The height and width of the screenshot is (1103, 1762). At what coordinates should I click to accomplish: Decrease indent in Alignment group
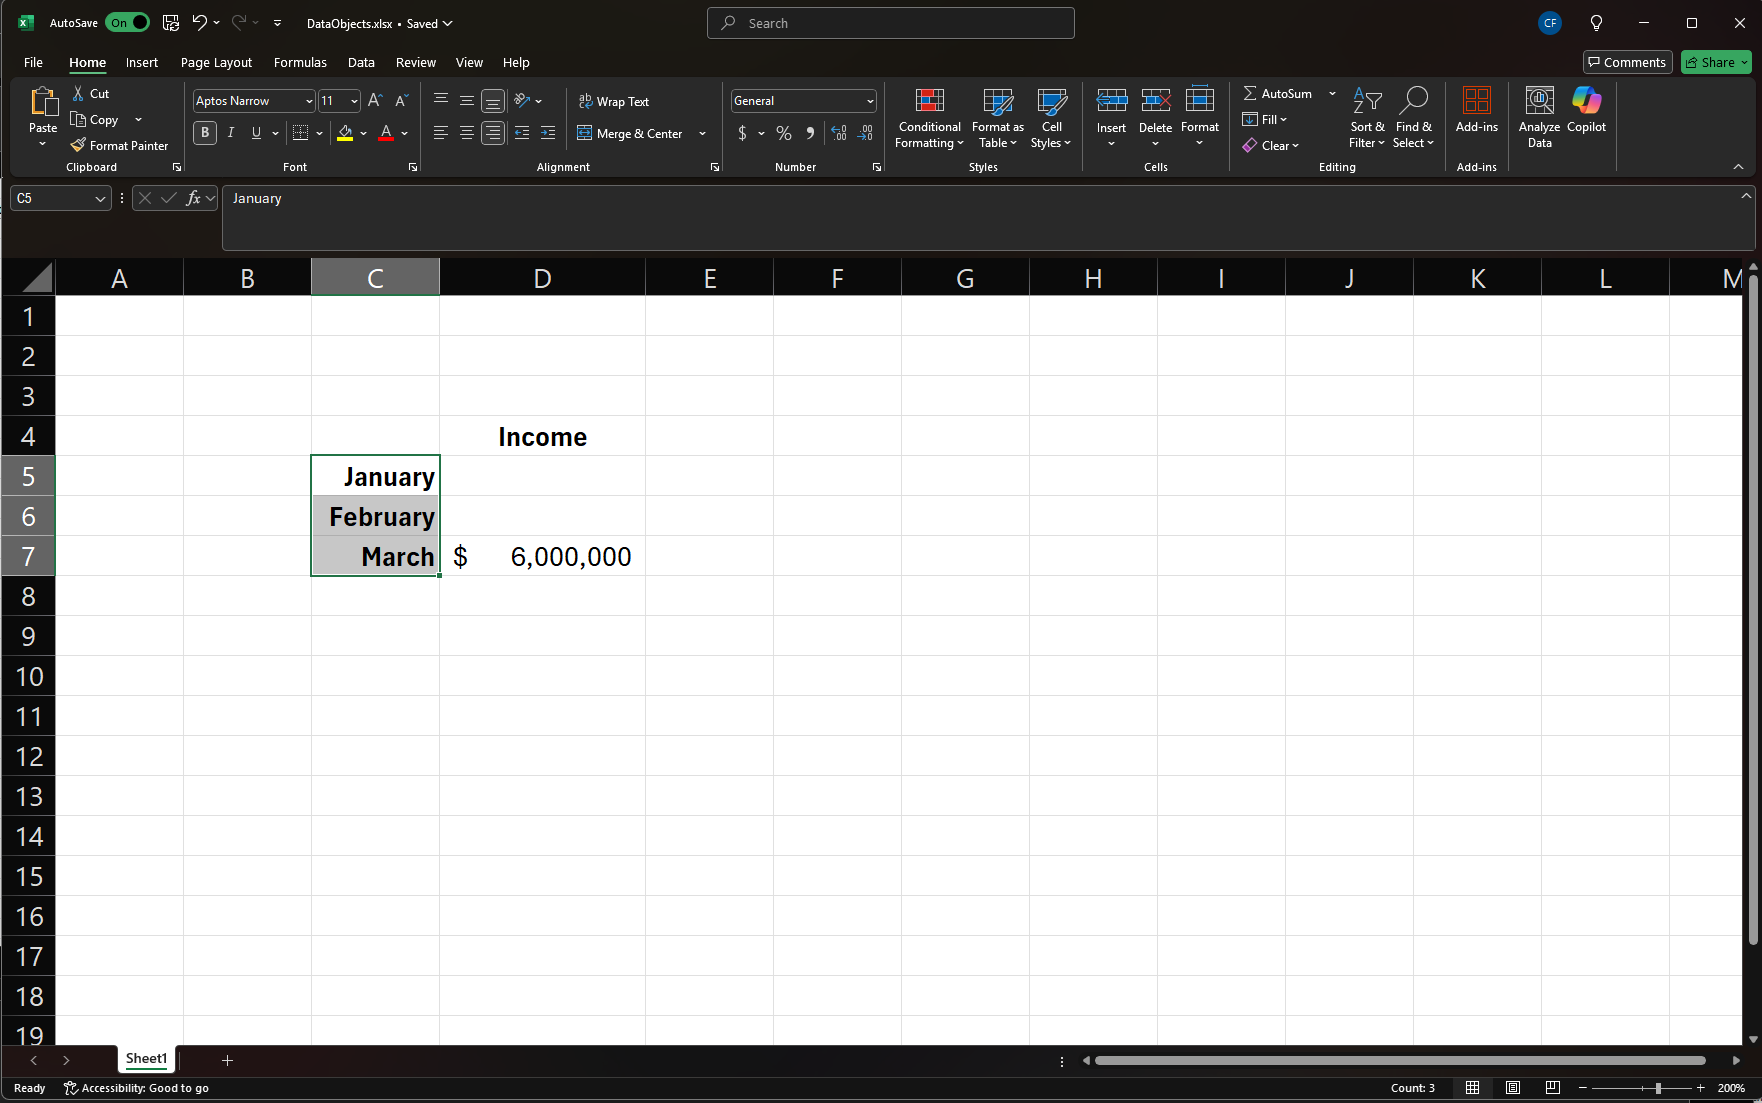pyautogui.click(x=522, y=133)
